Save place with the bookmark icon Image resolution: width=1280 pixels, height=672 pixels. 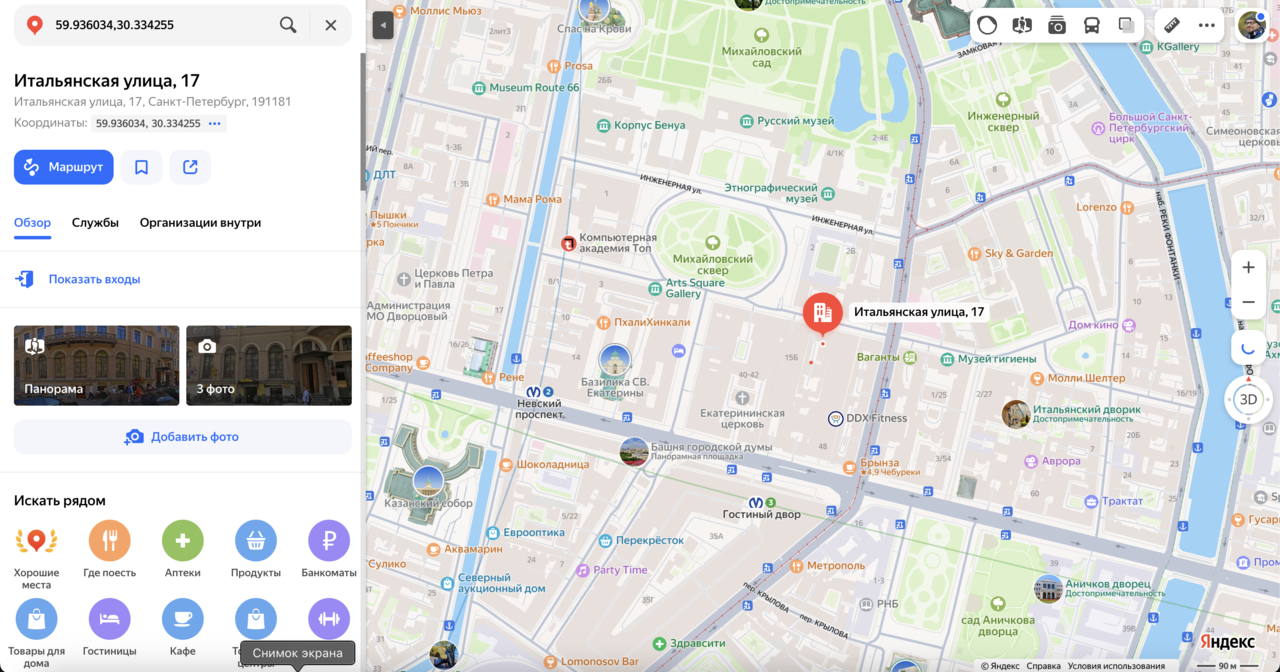click(141, 167)
